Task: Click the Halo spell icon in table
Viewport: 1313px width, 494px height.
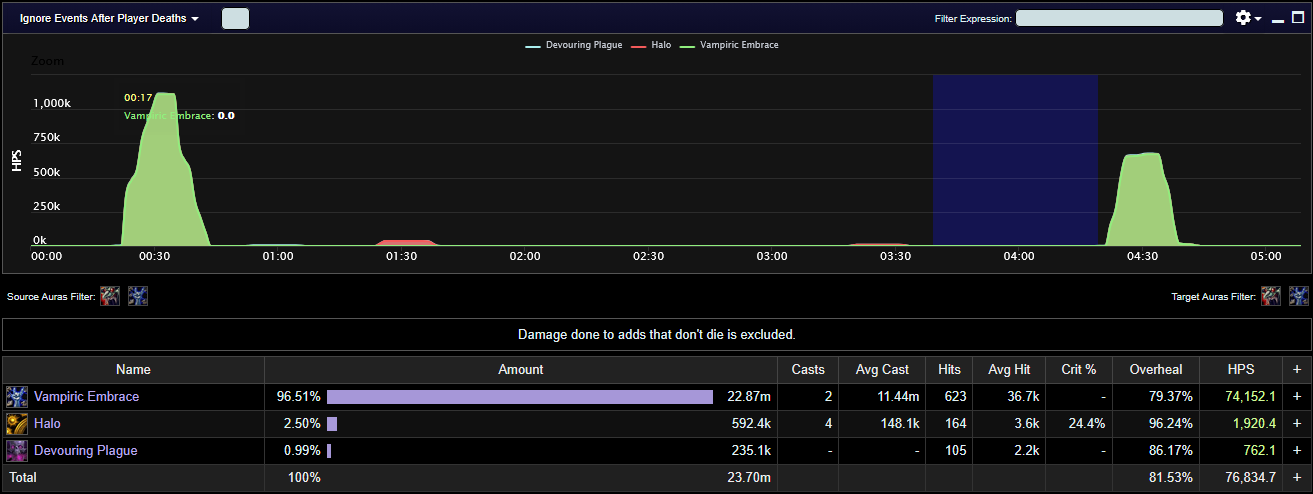Action: point(16,424)
